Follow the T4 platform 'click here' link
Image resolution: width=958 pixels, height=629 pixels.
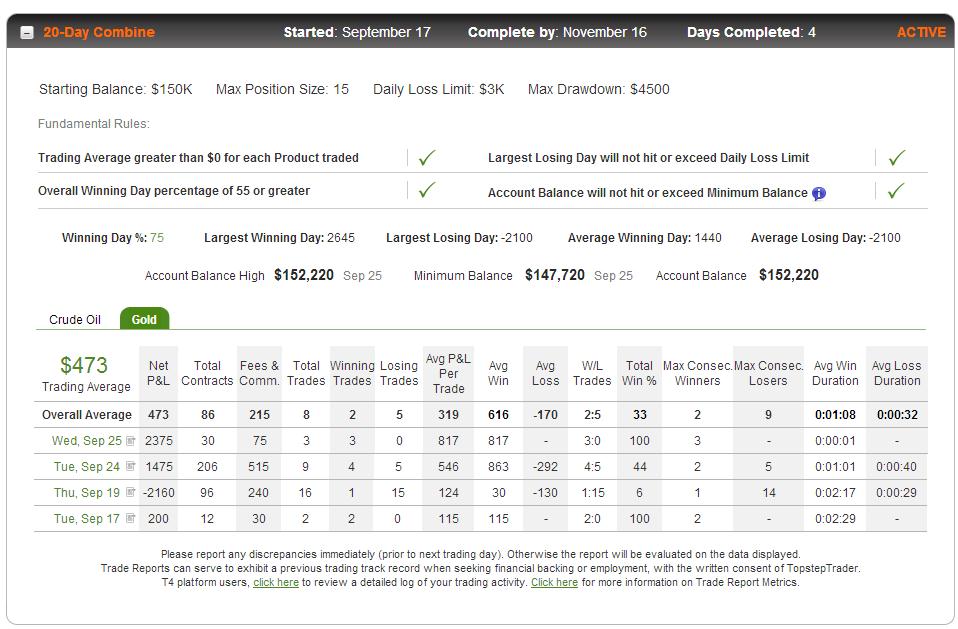[276, 582]
